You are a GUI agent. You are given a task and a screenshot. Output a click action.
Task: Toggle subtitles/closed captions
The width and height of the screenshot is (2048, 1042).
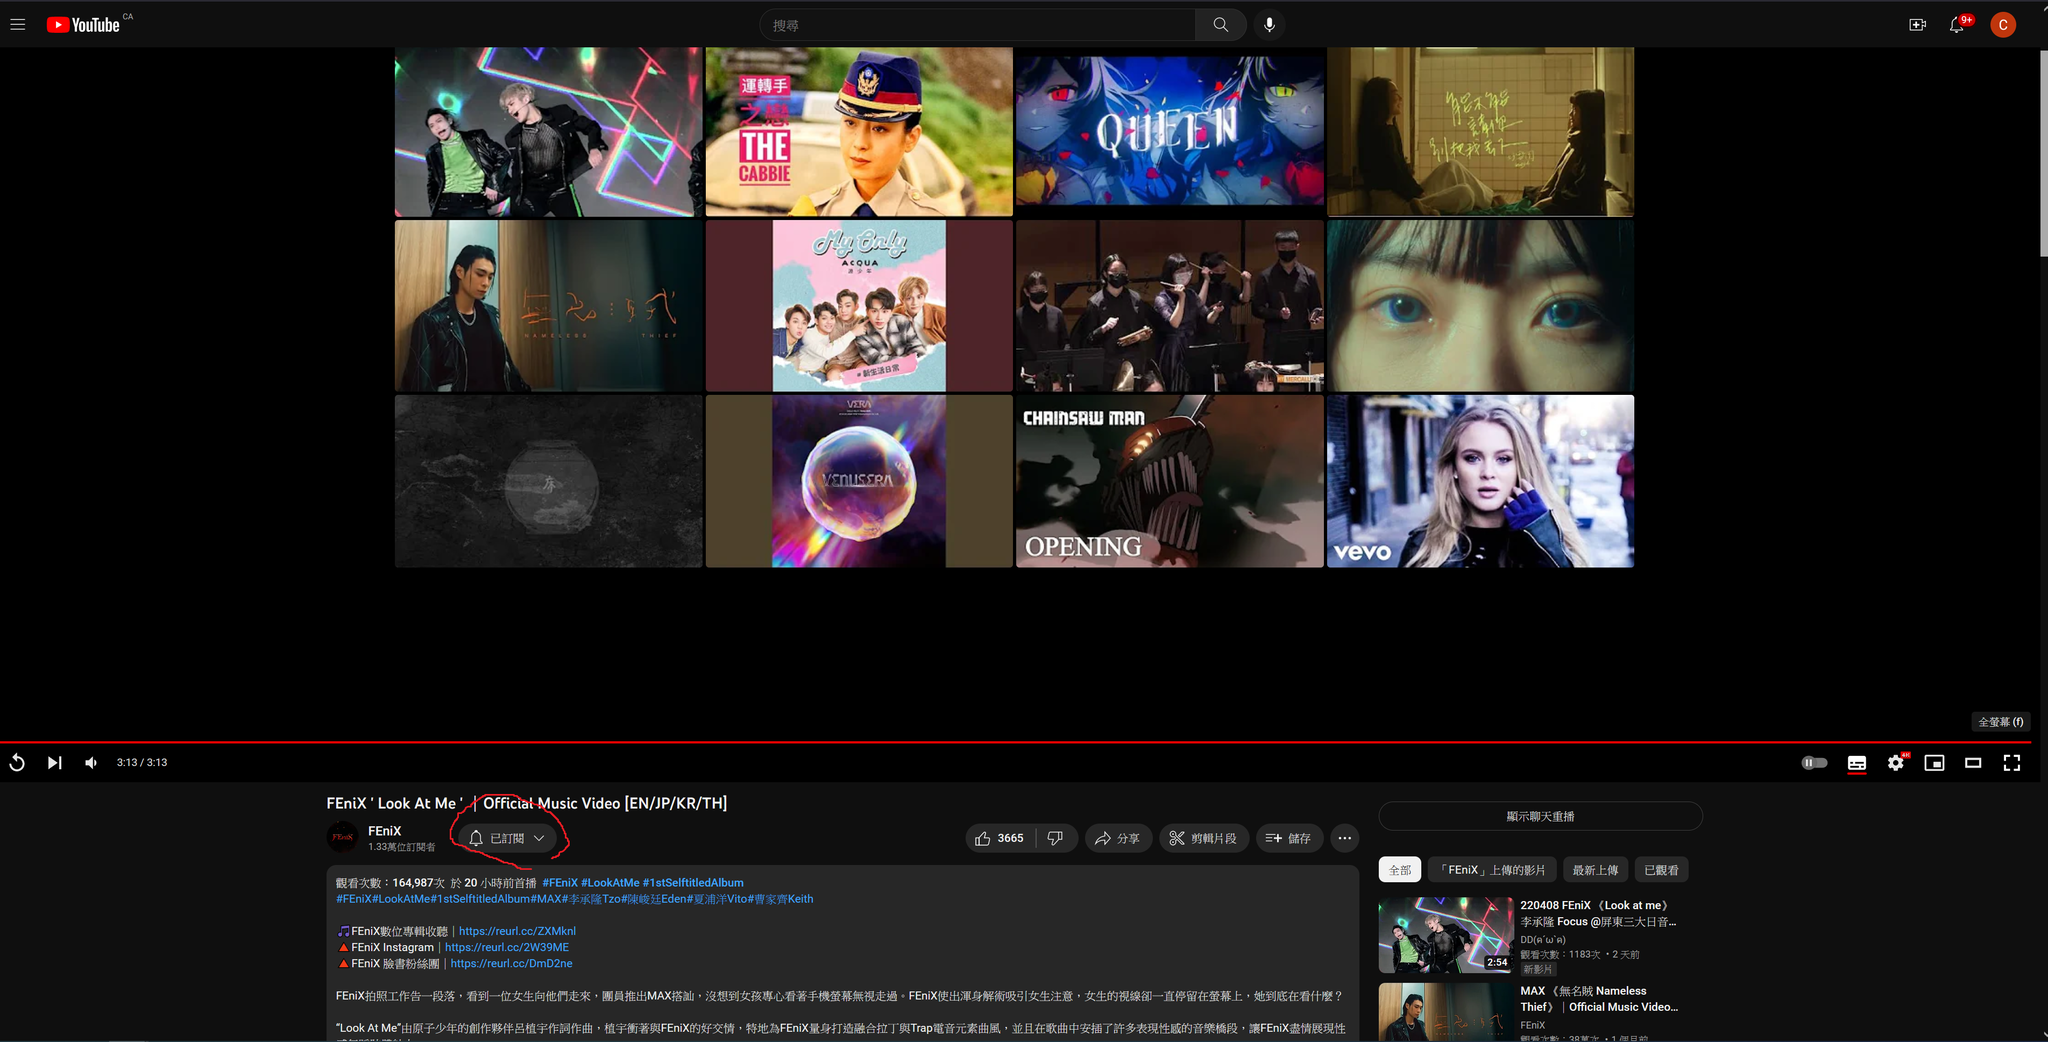1857,763
